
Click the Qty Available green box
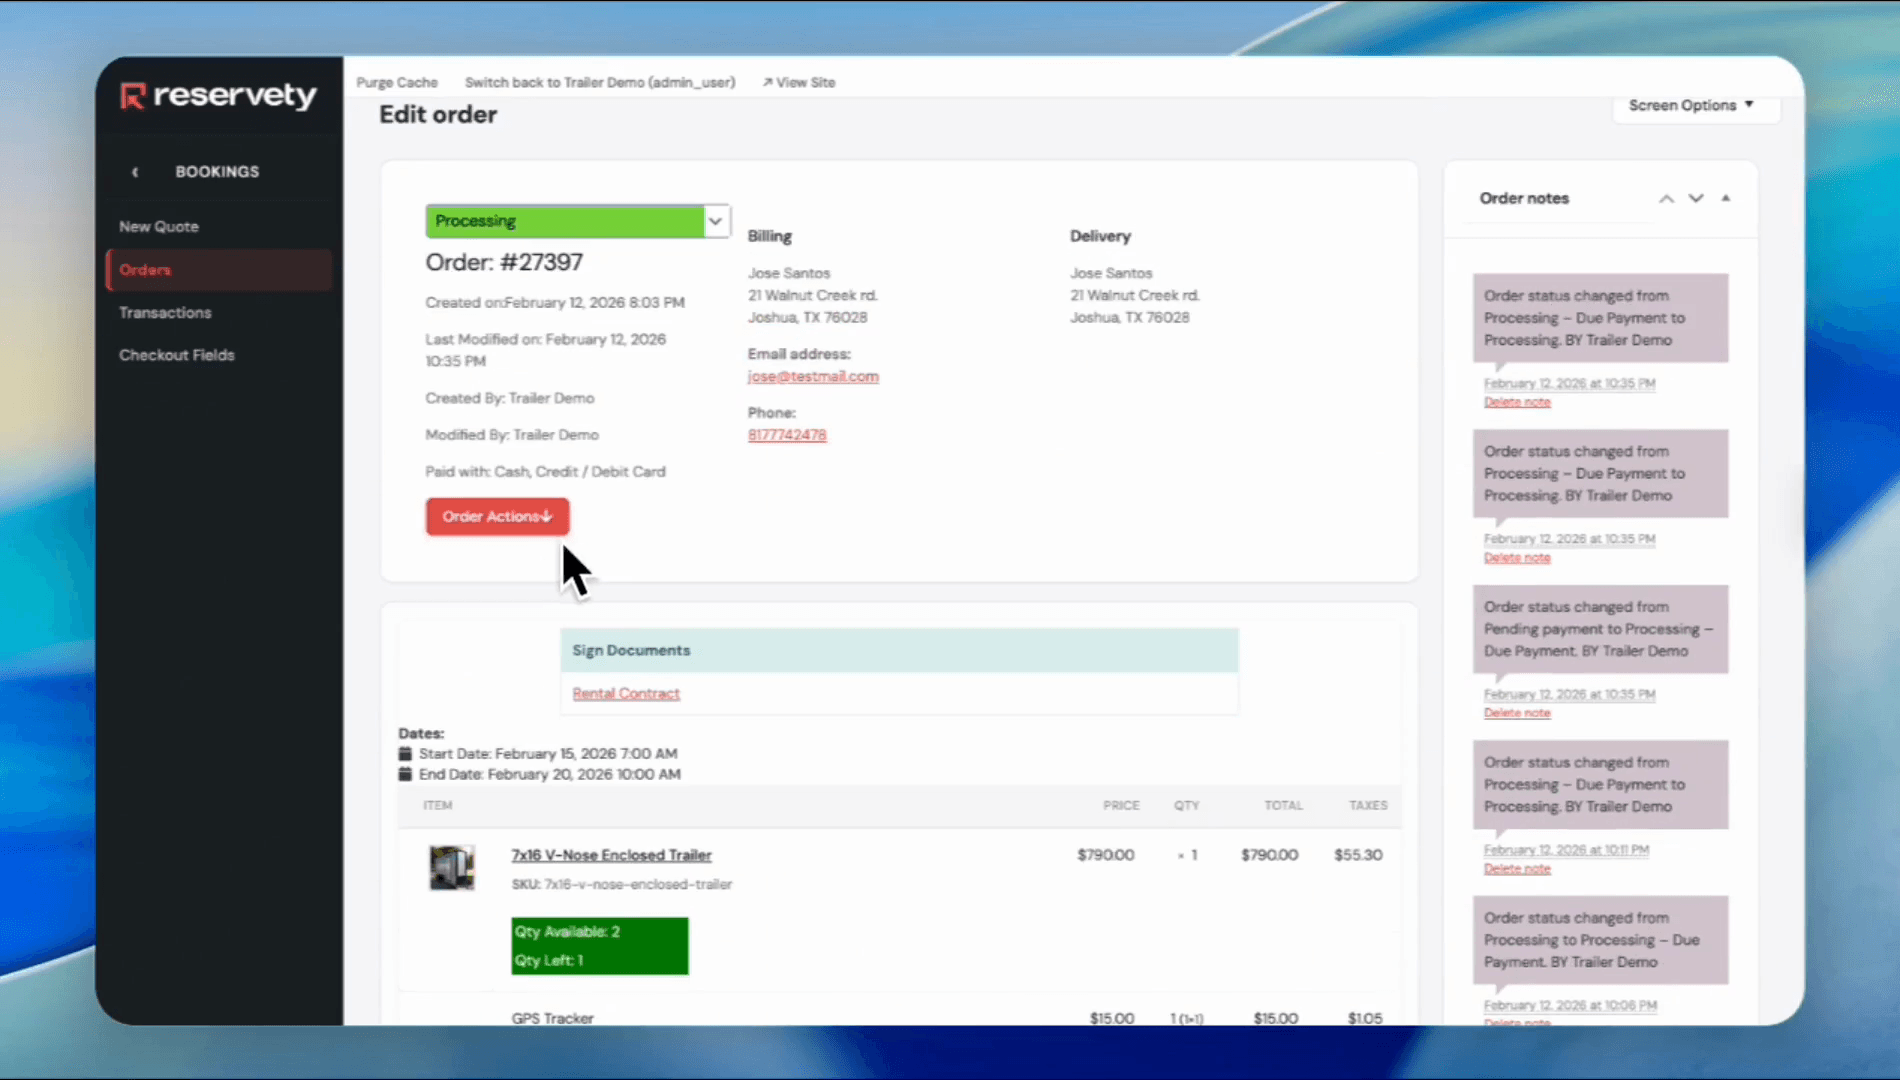pyautogui.click(x=600, y=946)
